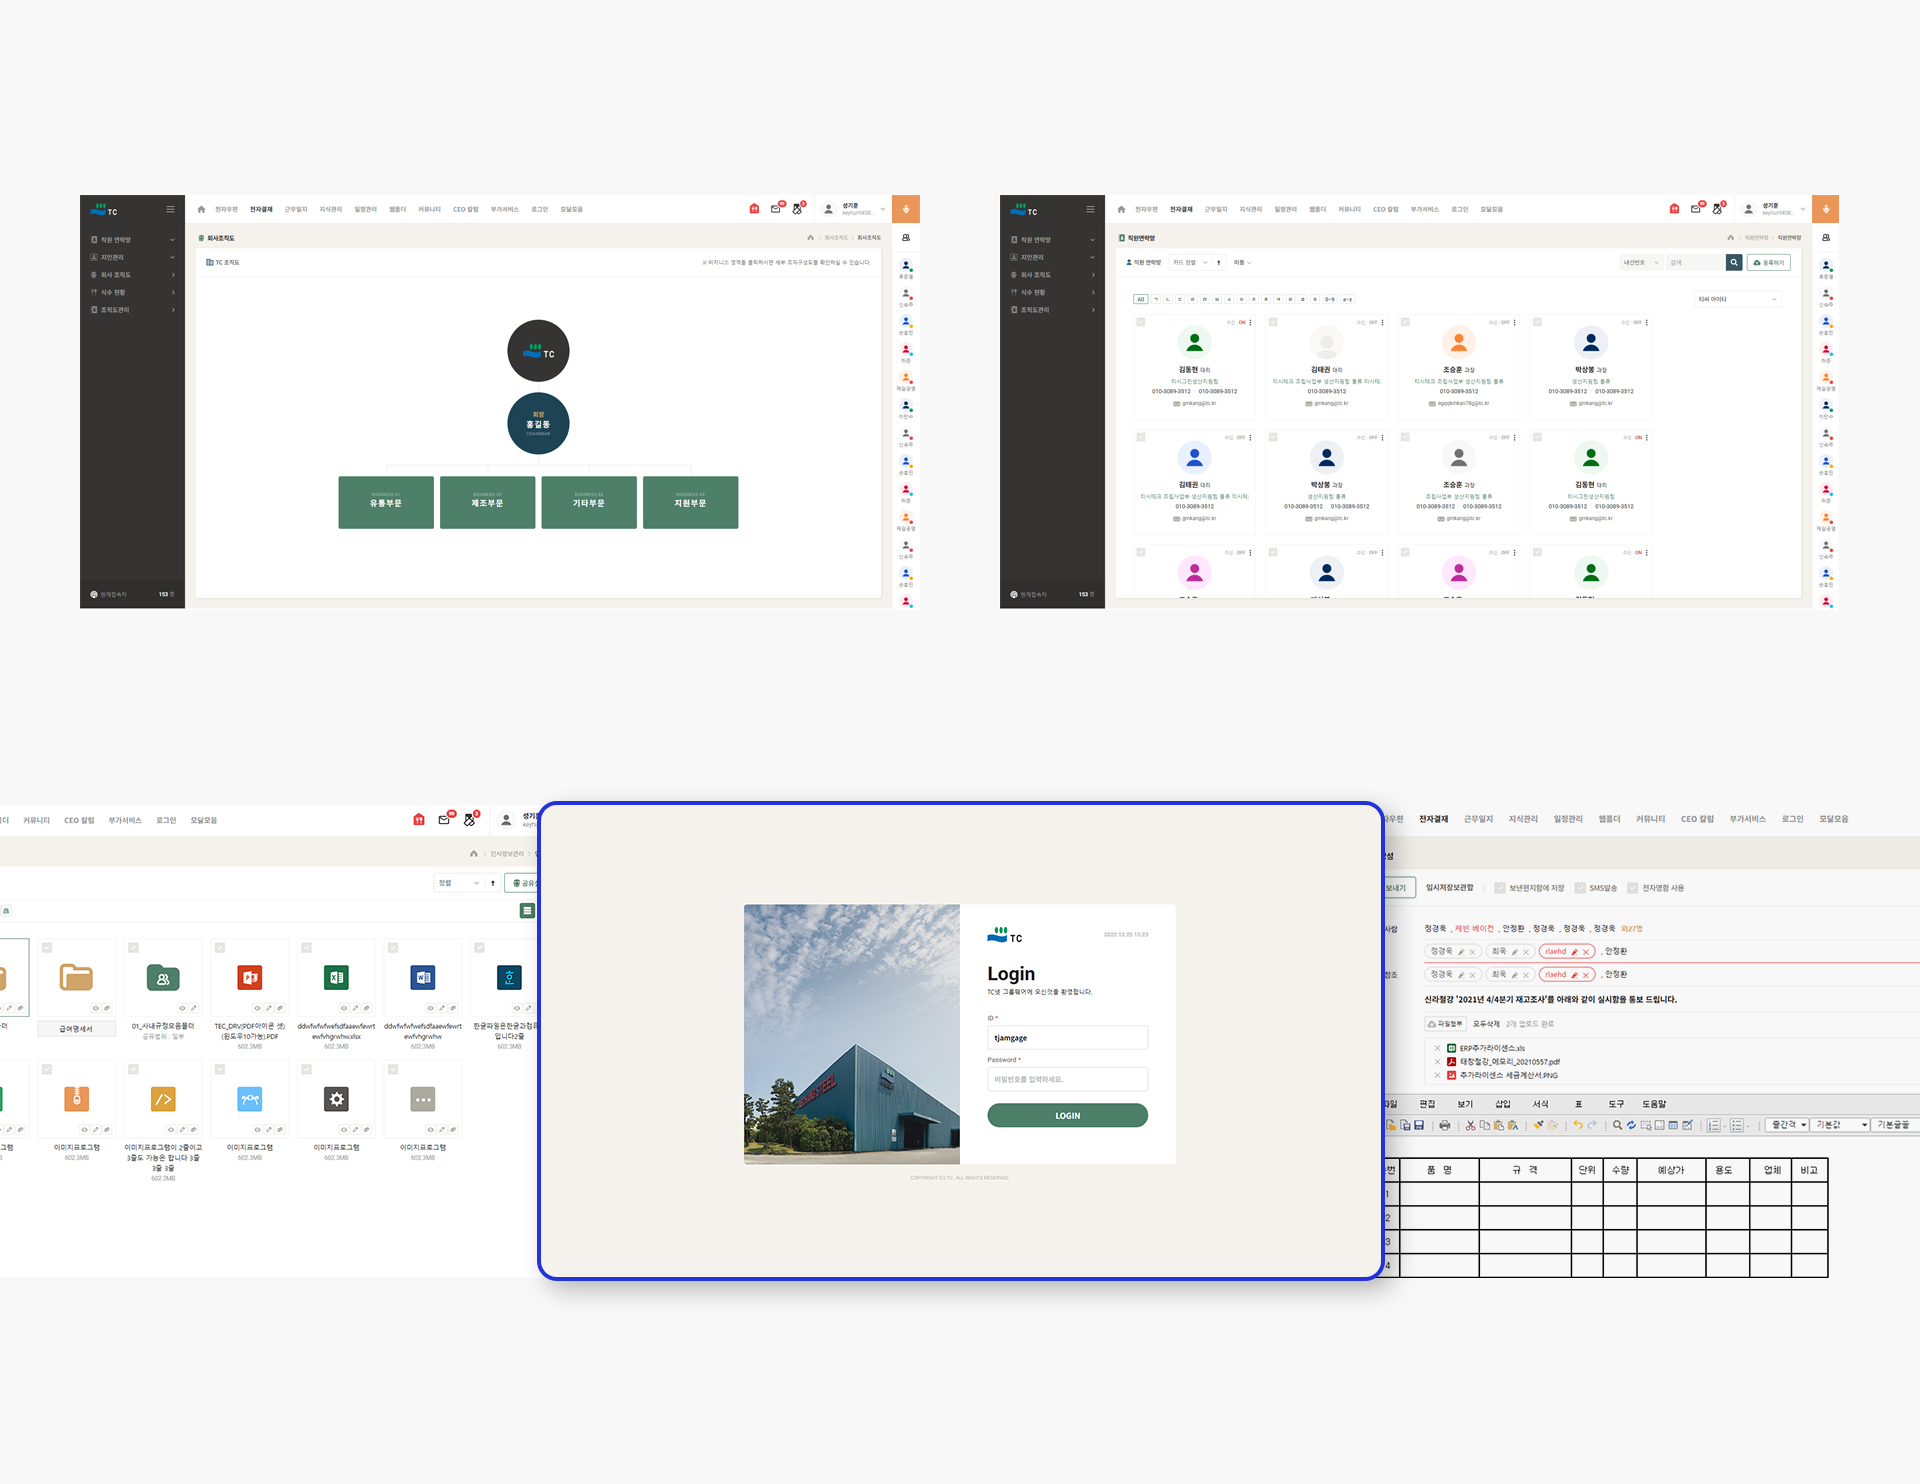Open the Excel file icon in file grid
The width and height of the screenshot is (1920, 1484).
(x=336, y=977)
